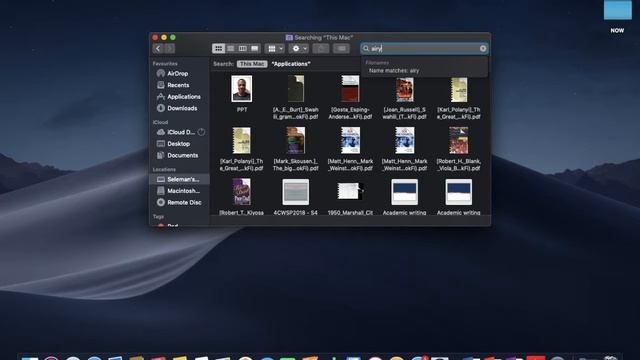Click the Edit Tags toolbar button
The width and height of the screenshot is (640, 360).
[342, 49]
